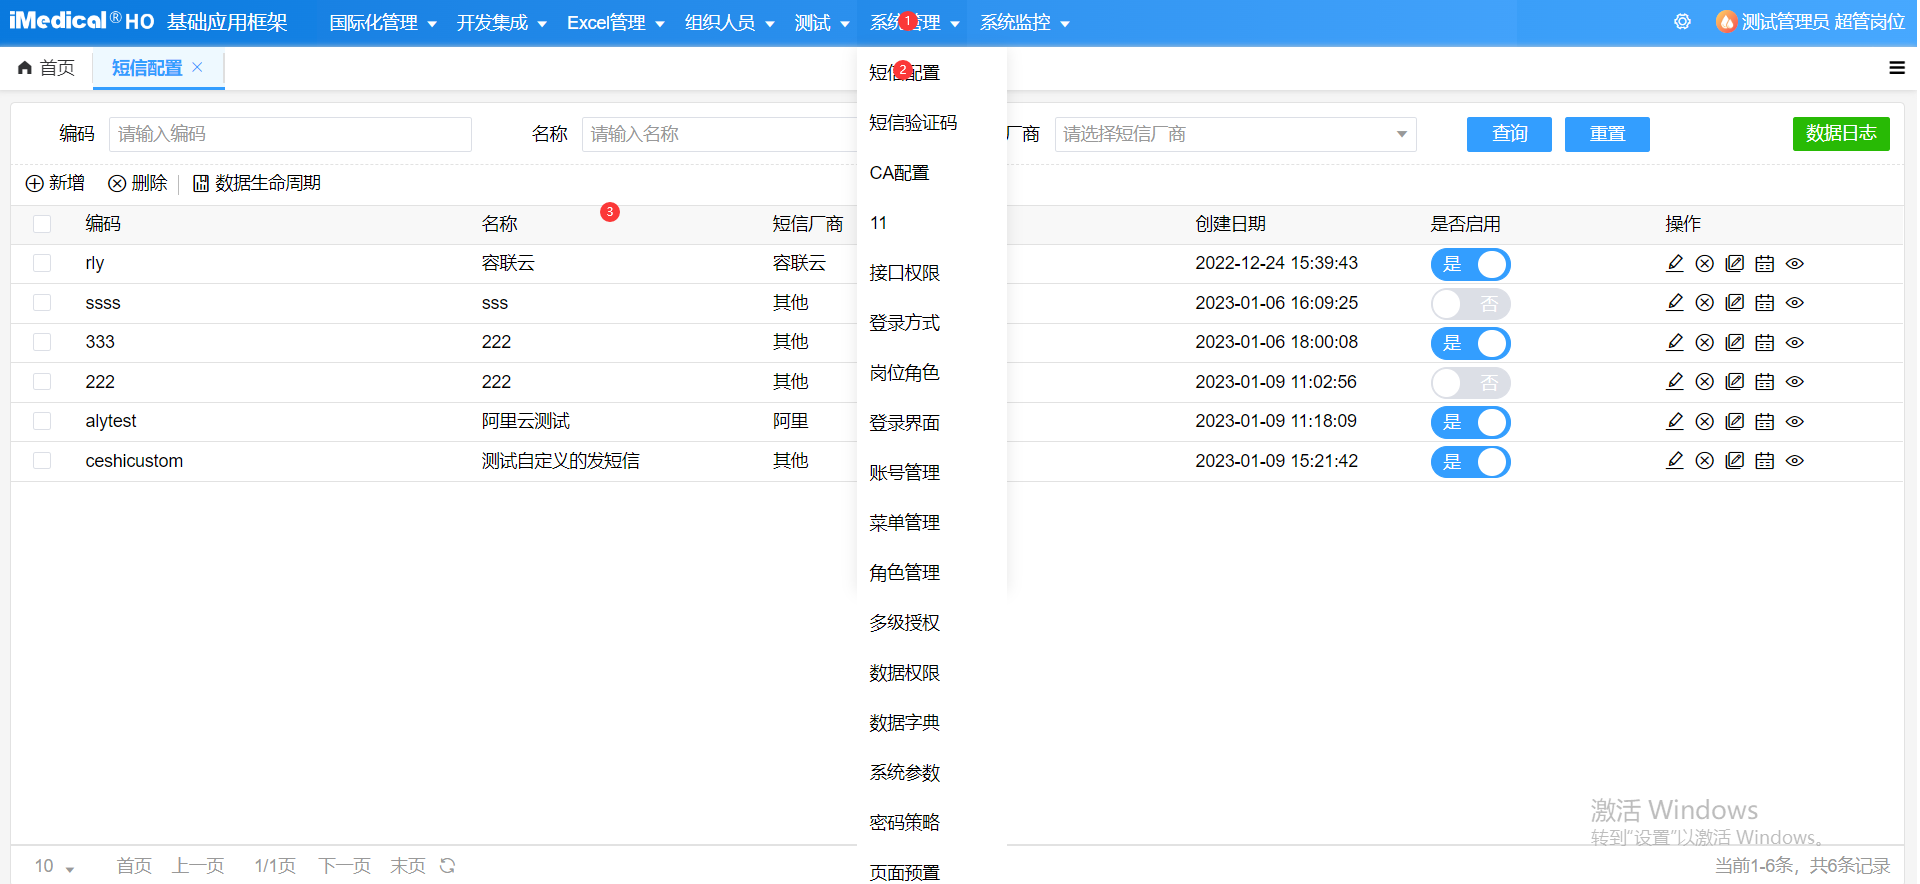Tick the checkbox in the rly row

tap(42, 263)
